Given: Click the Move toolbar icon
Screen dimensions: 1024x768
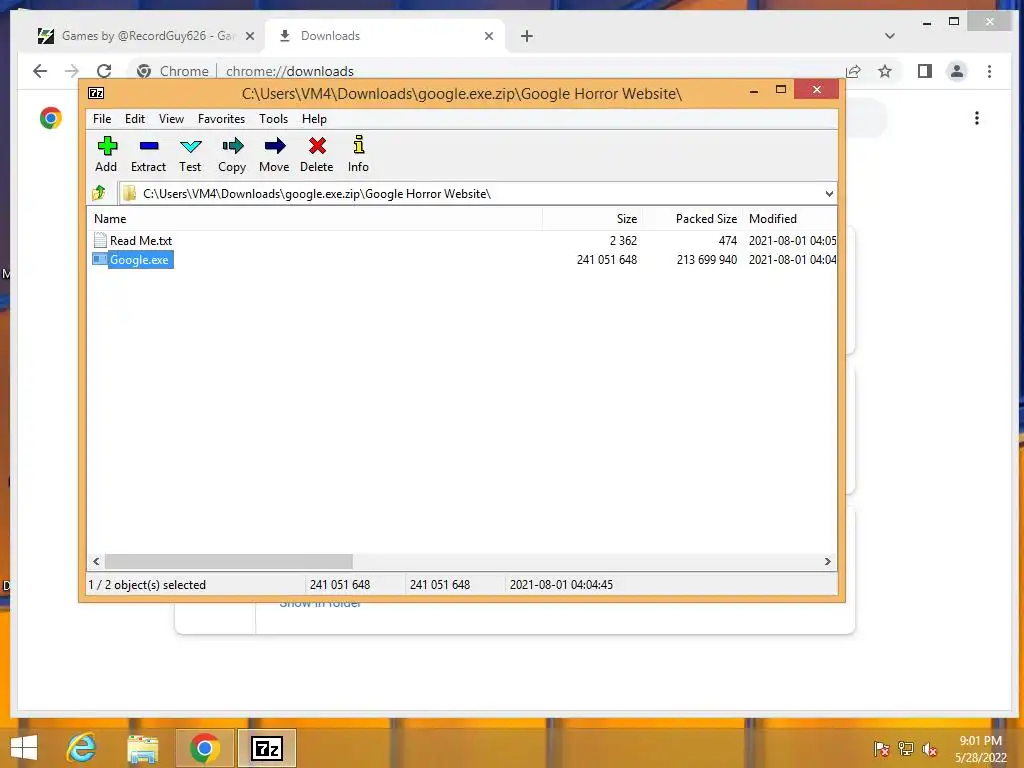Looking at the screenshot, I should click(275, 146).
